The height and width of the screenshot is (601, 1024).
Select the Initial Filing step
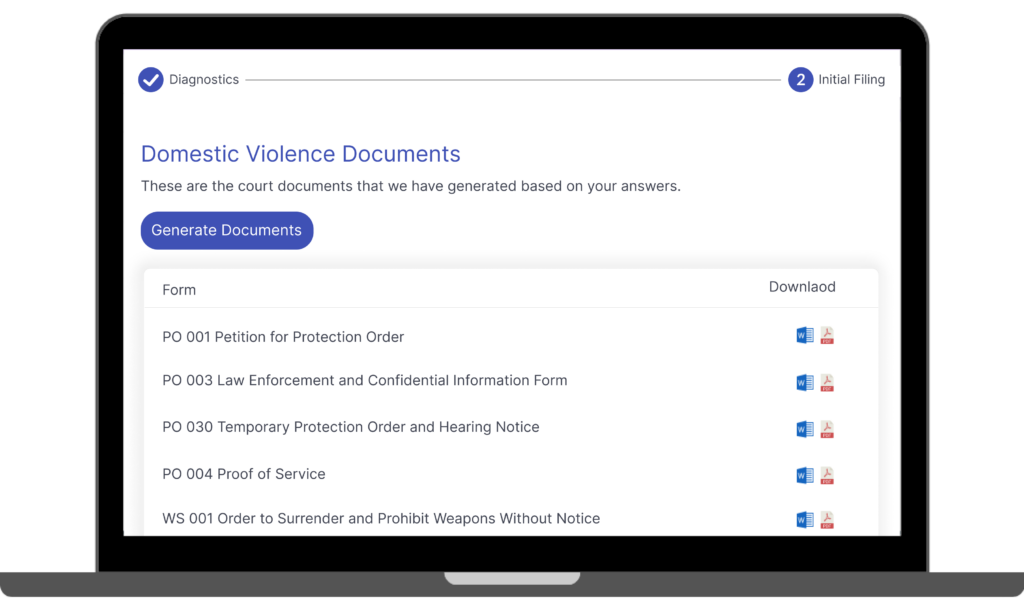point(851,79)
